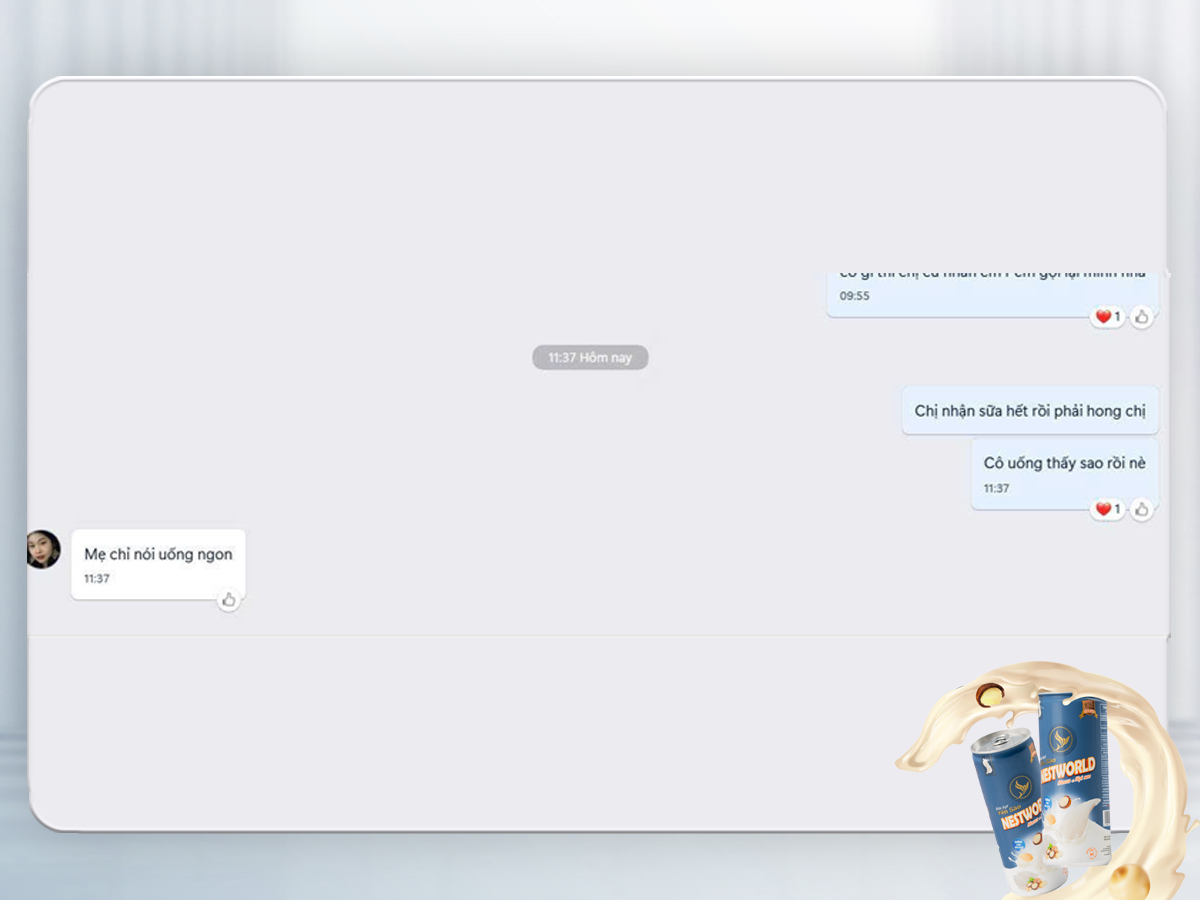Image resolution: width=1200 pixels, height=900 pixels.
Task: Click 11:37 timestamp under "Mẹ chỉ nói" message
Action: 97,579
